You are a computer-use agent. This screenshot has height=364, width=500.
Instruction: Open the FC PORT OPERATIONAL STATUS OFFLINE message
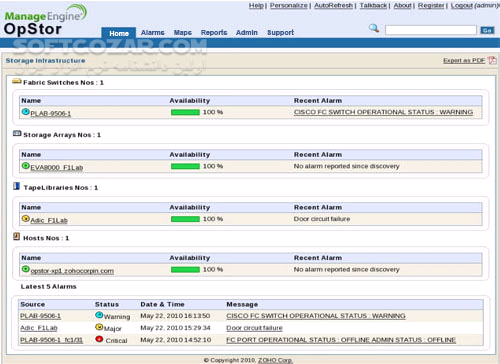(341, 340)
